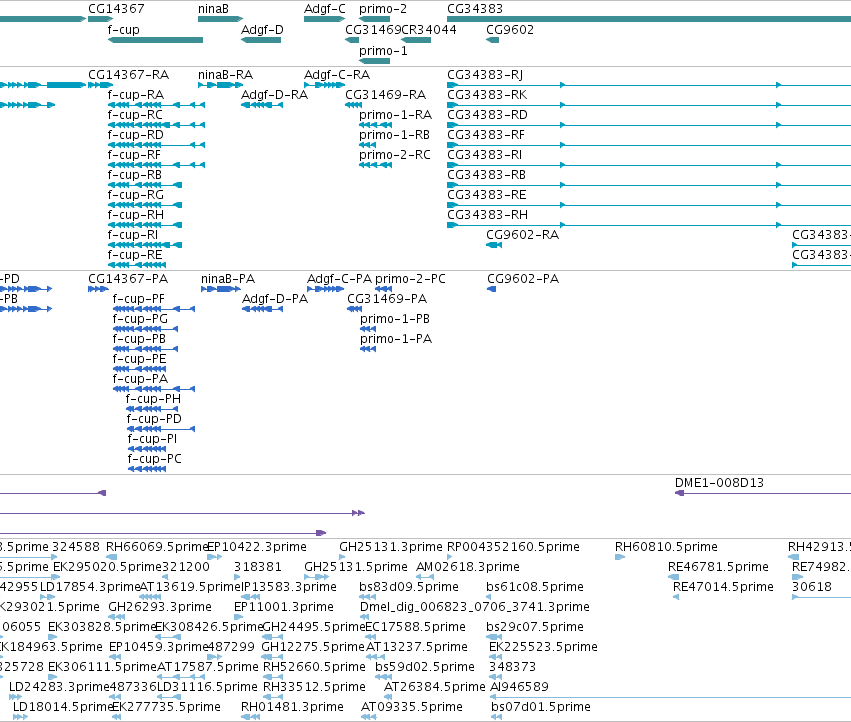Open the Adgf-C gene label
This screenshot has height=722, width=851.
point(325,9)
